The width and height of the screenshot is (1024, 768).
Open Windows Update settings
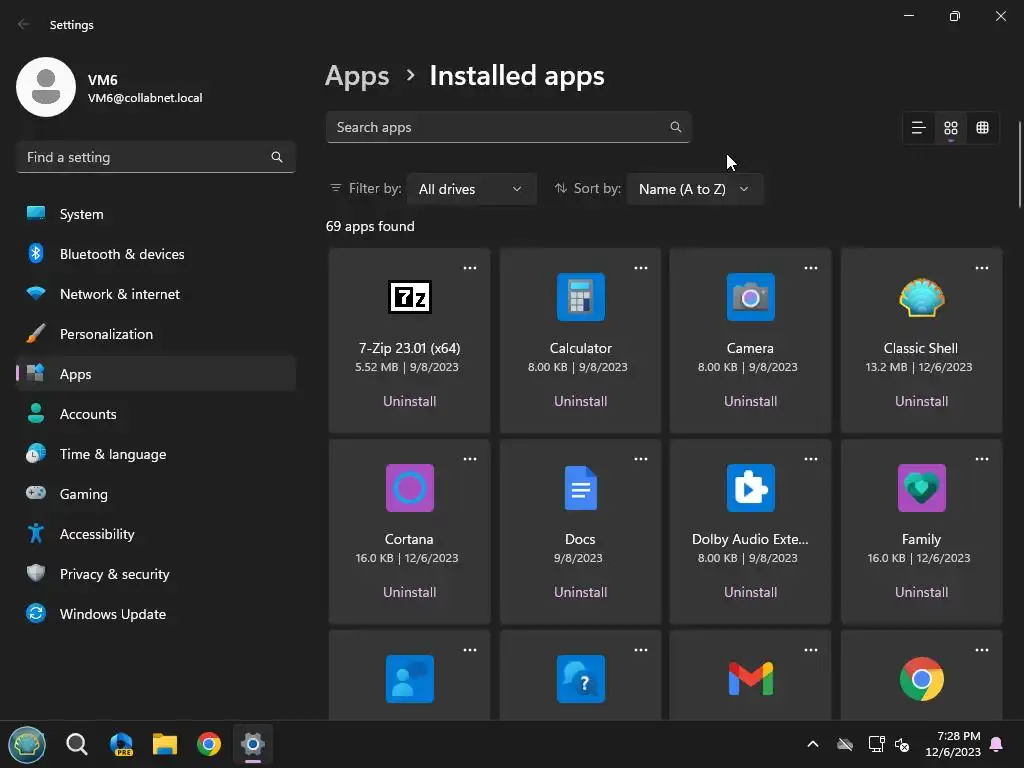(x=155, y=614)
